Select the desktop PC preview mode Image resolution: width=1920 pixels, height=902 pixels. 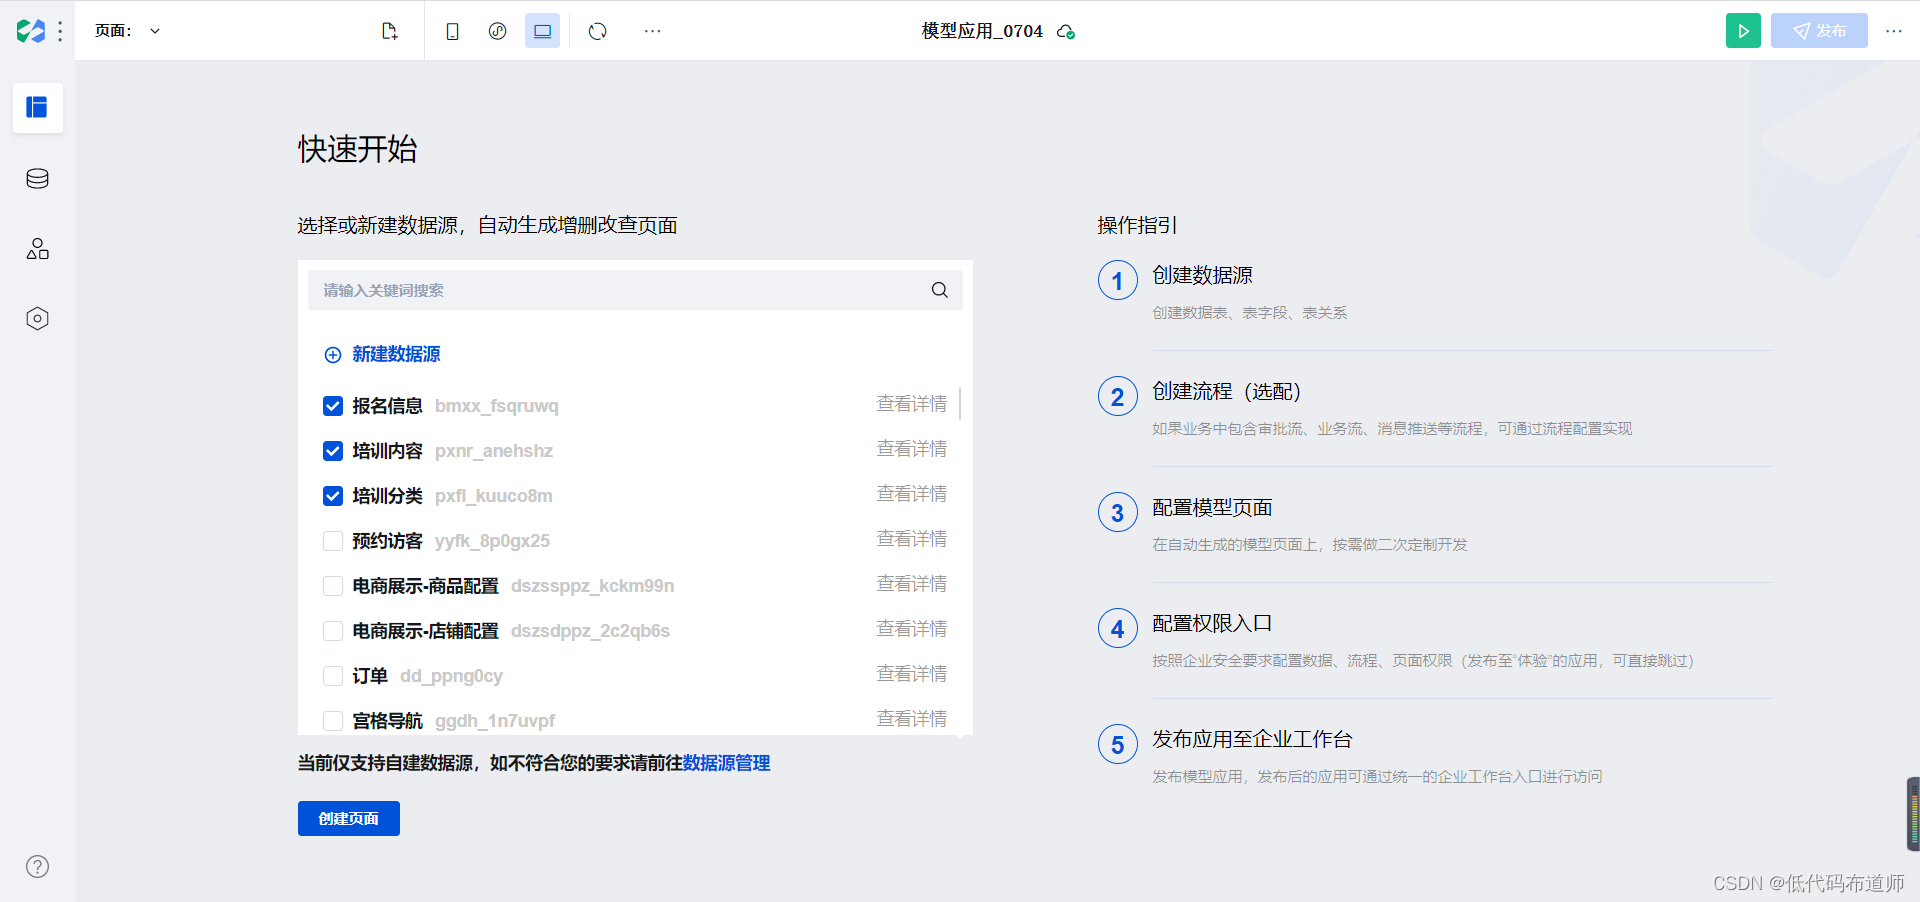click(542, 31)
